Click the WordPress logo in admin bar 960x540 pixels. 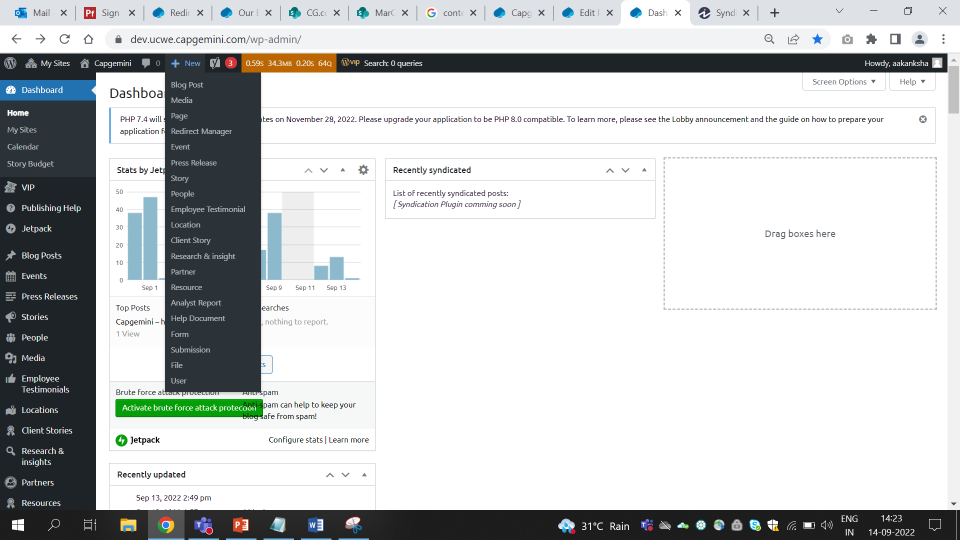click(10, 63)
